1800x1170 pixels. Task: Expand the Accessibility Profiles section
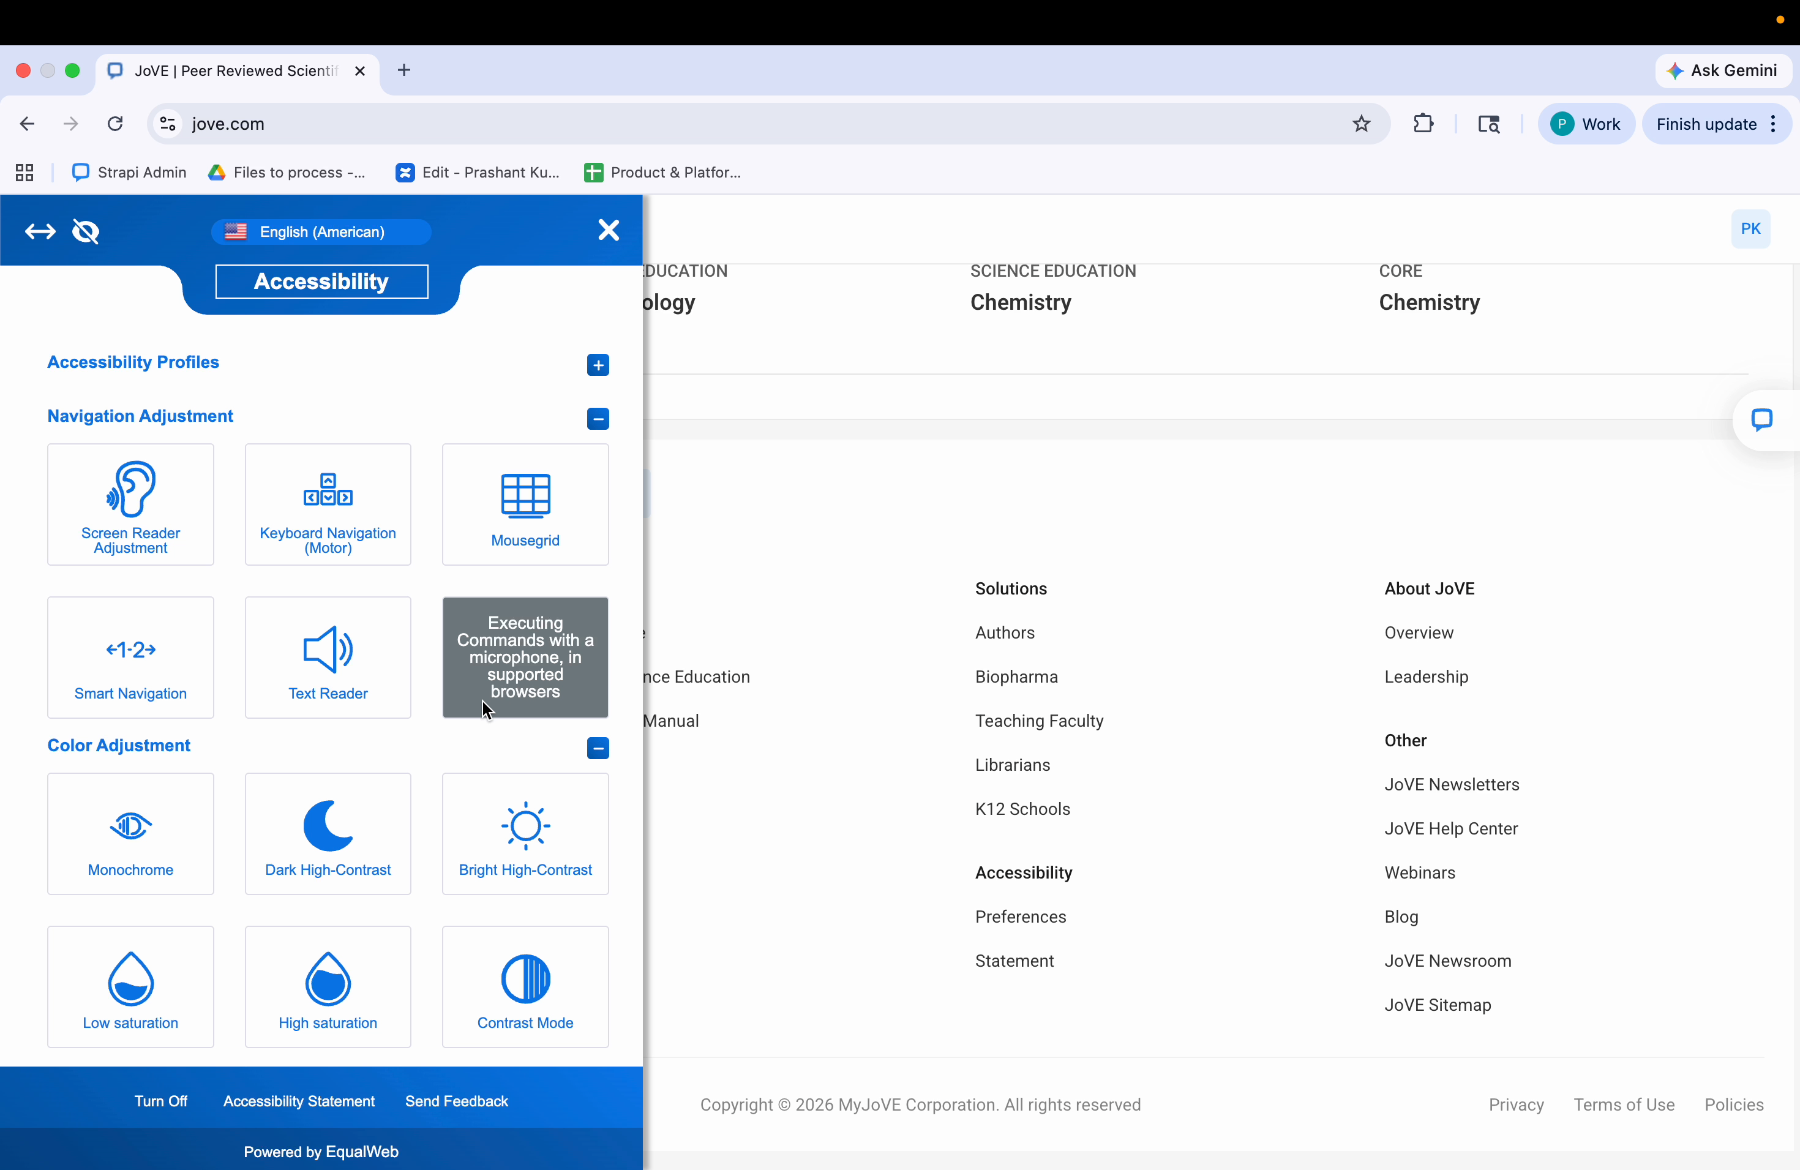pos(598,365)
